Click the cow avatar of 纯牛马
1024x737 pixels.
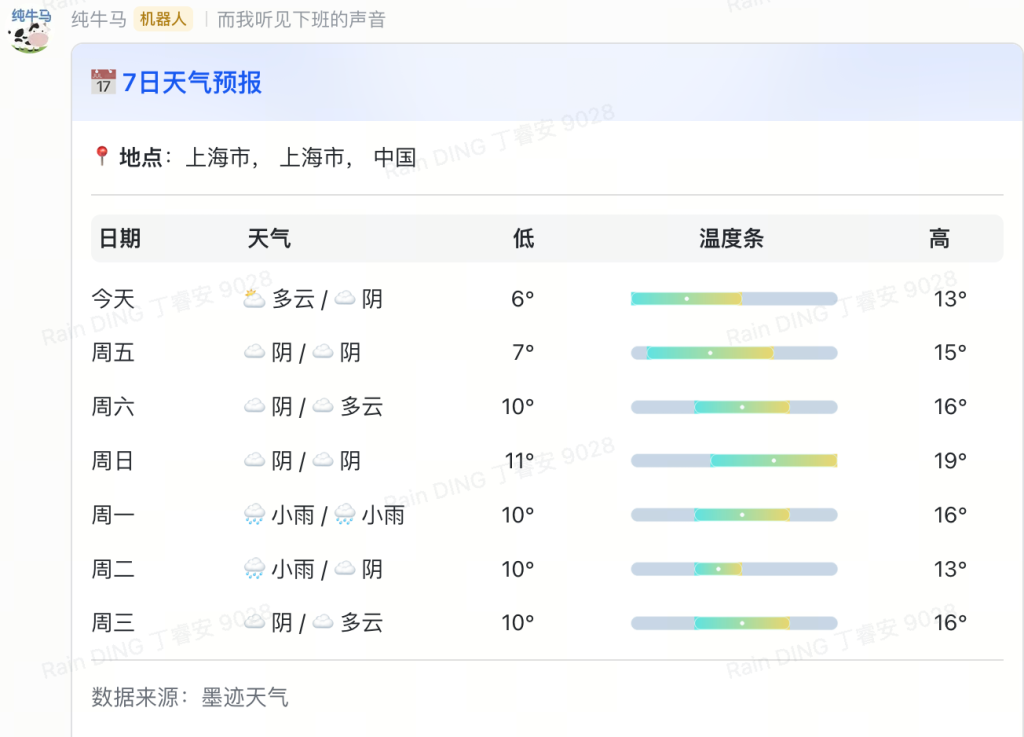tap(29, 32)
